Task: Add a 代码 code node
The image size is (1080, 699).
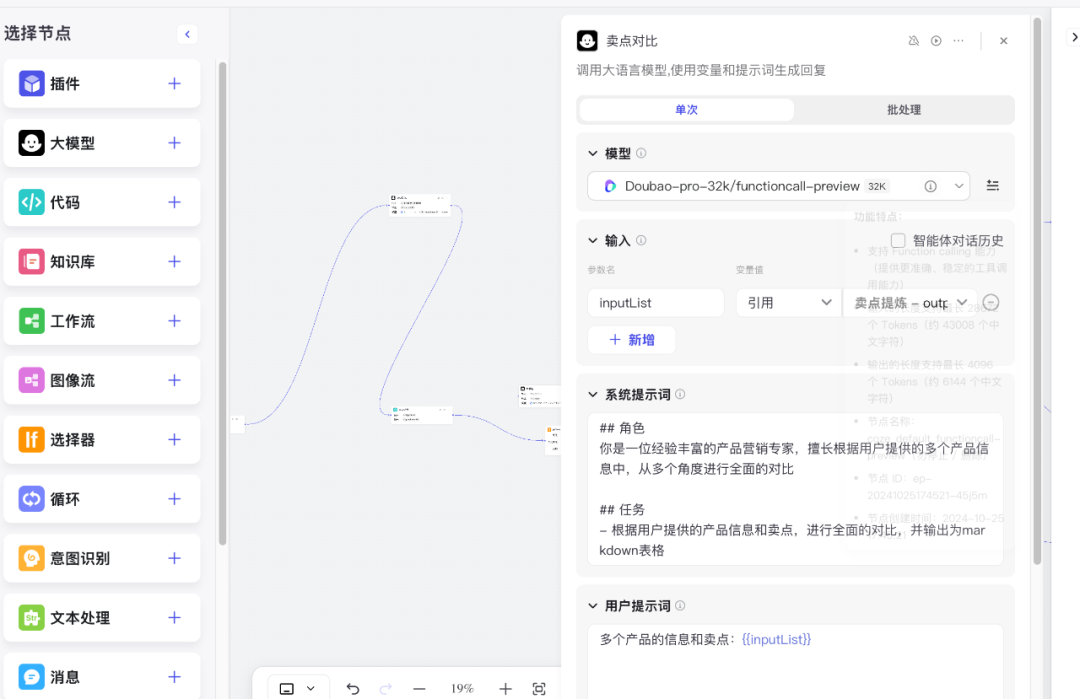Action: [x=174, y=202]
